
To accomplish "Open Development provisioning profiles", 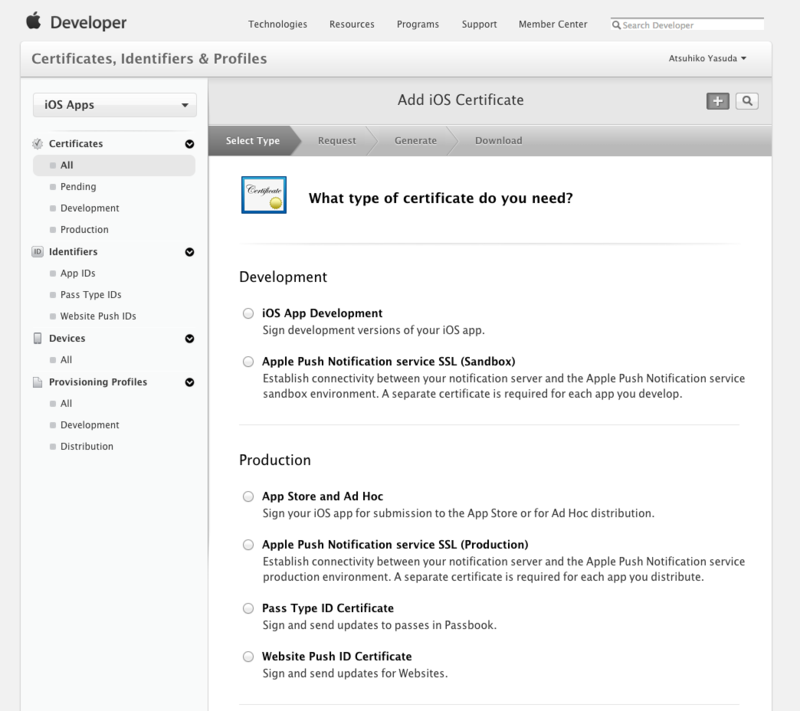I will [90, 425].
